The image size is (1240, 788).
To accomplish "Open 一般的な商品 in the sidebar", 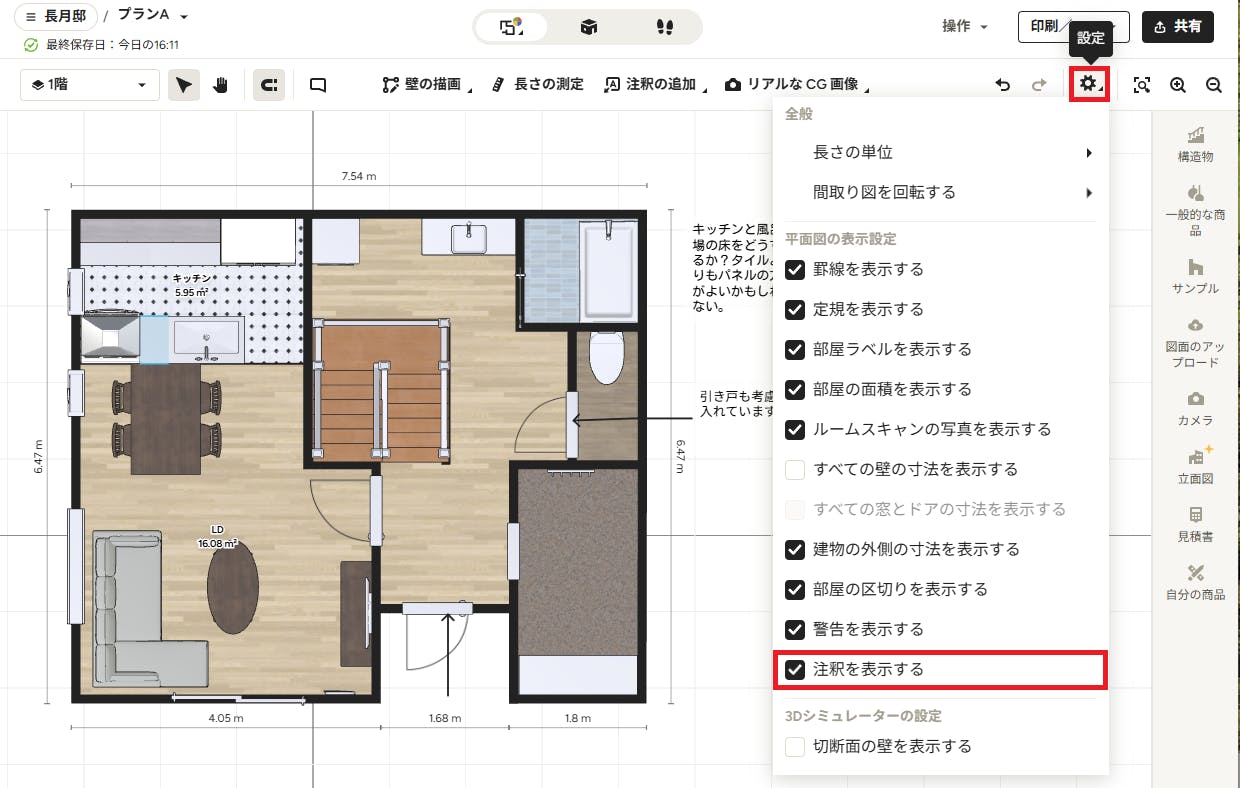I will [1195, 210].
